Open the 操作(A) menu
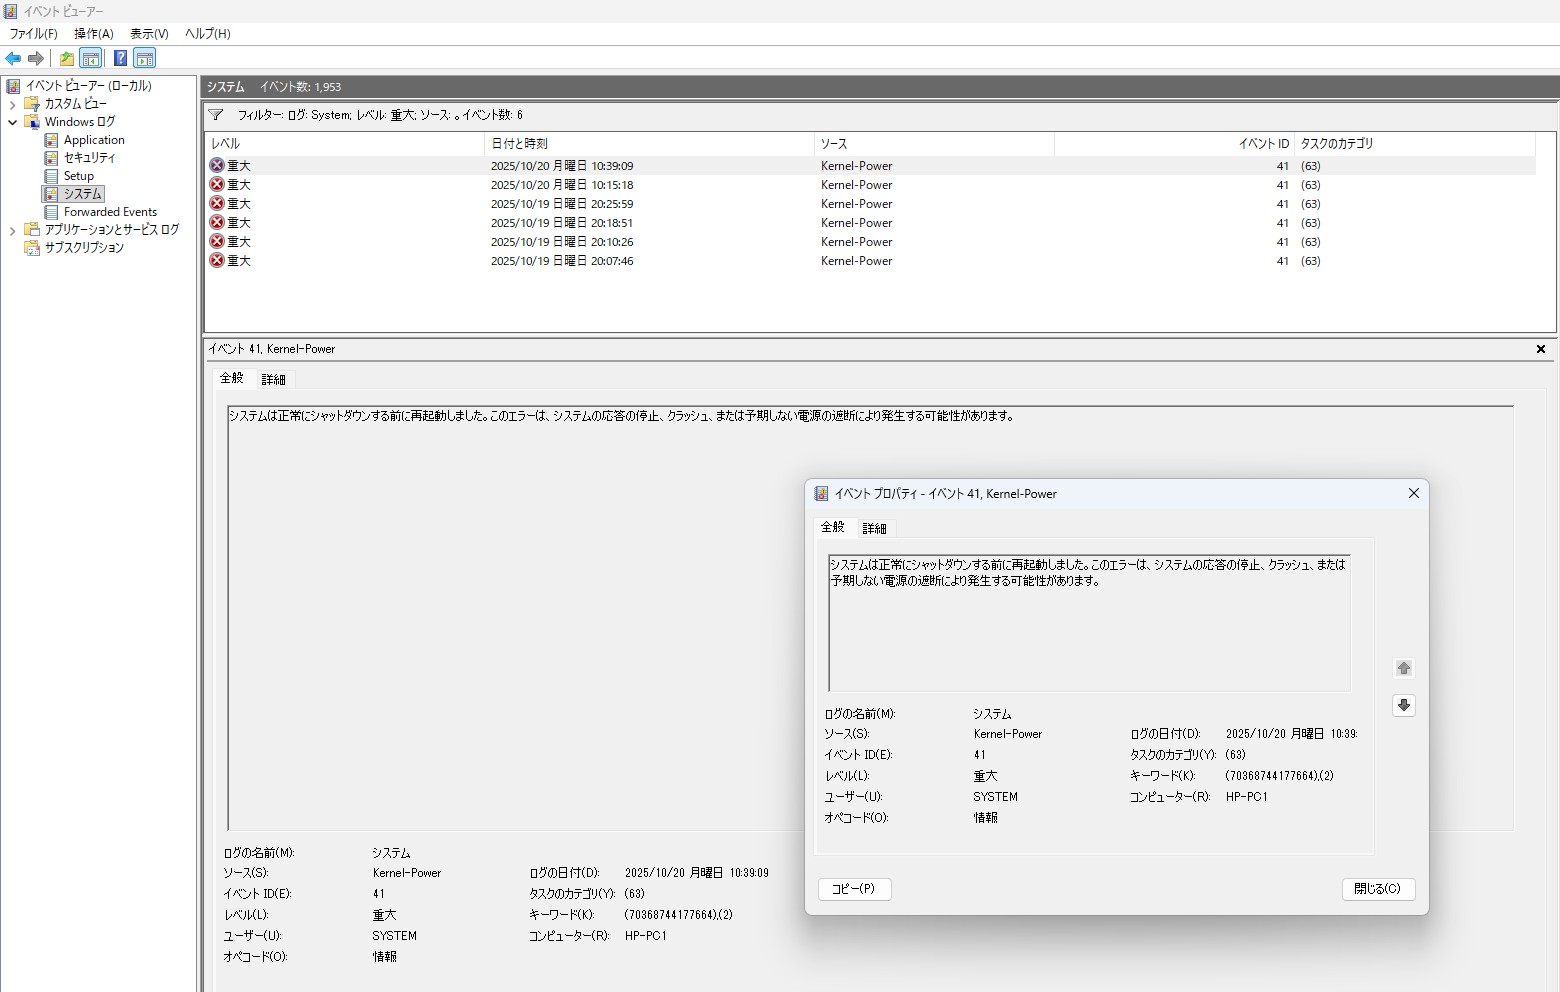 click(x=93, y=33)
